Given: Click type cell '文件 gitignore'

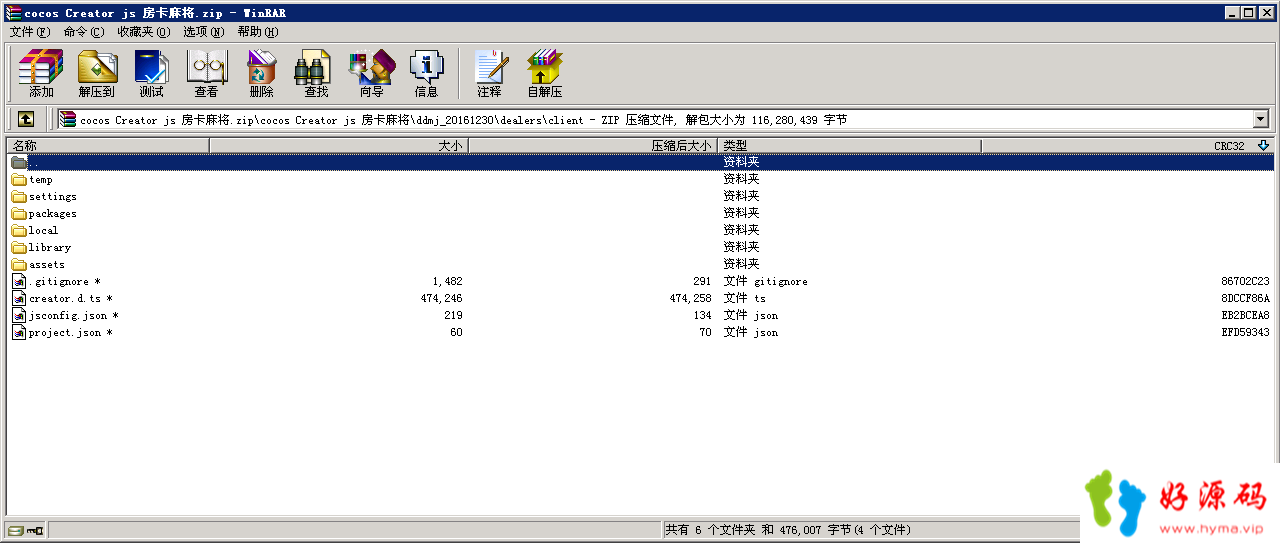Looking at the screenshot, I should point(765,282).
